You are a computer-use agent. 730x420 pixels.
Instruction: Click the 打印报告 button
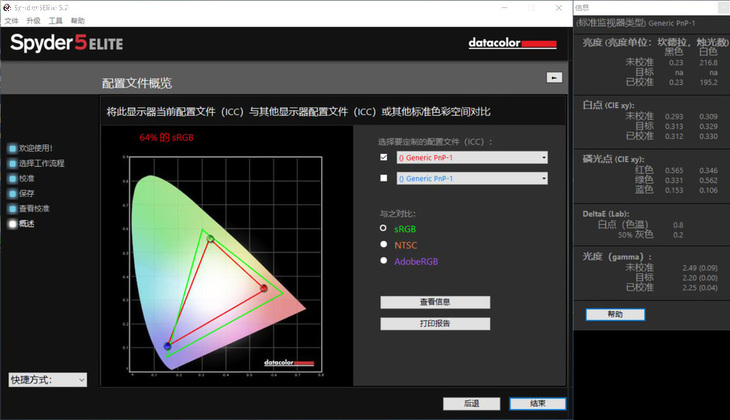point(435,323)
